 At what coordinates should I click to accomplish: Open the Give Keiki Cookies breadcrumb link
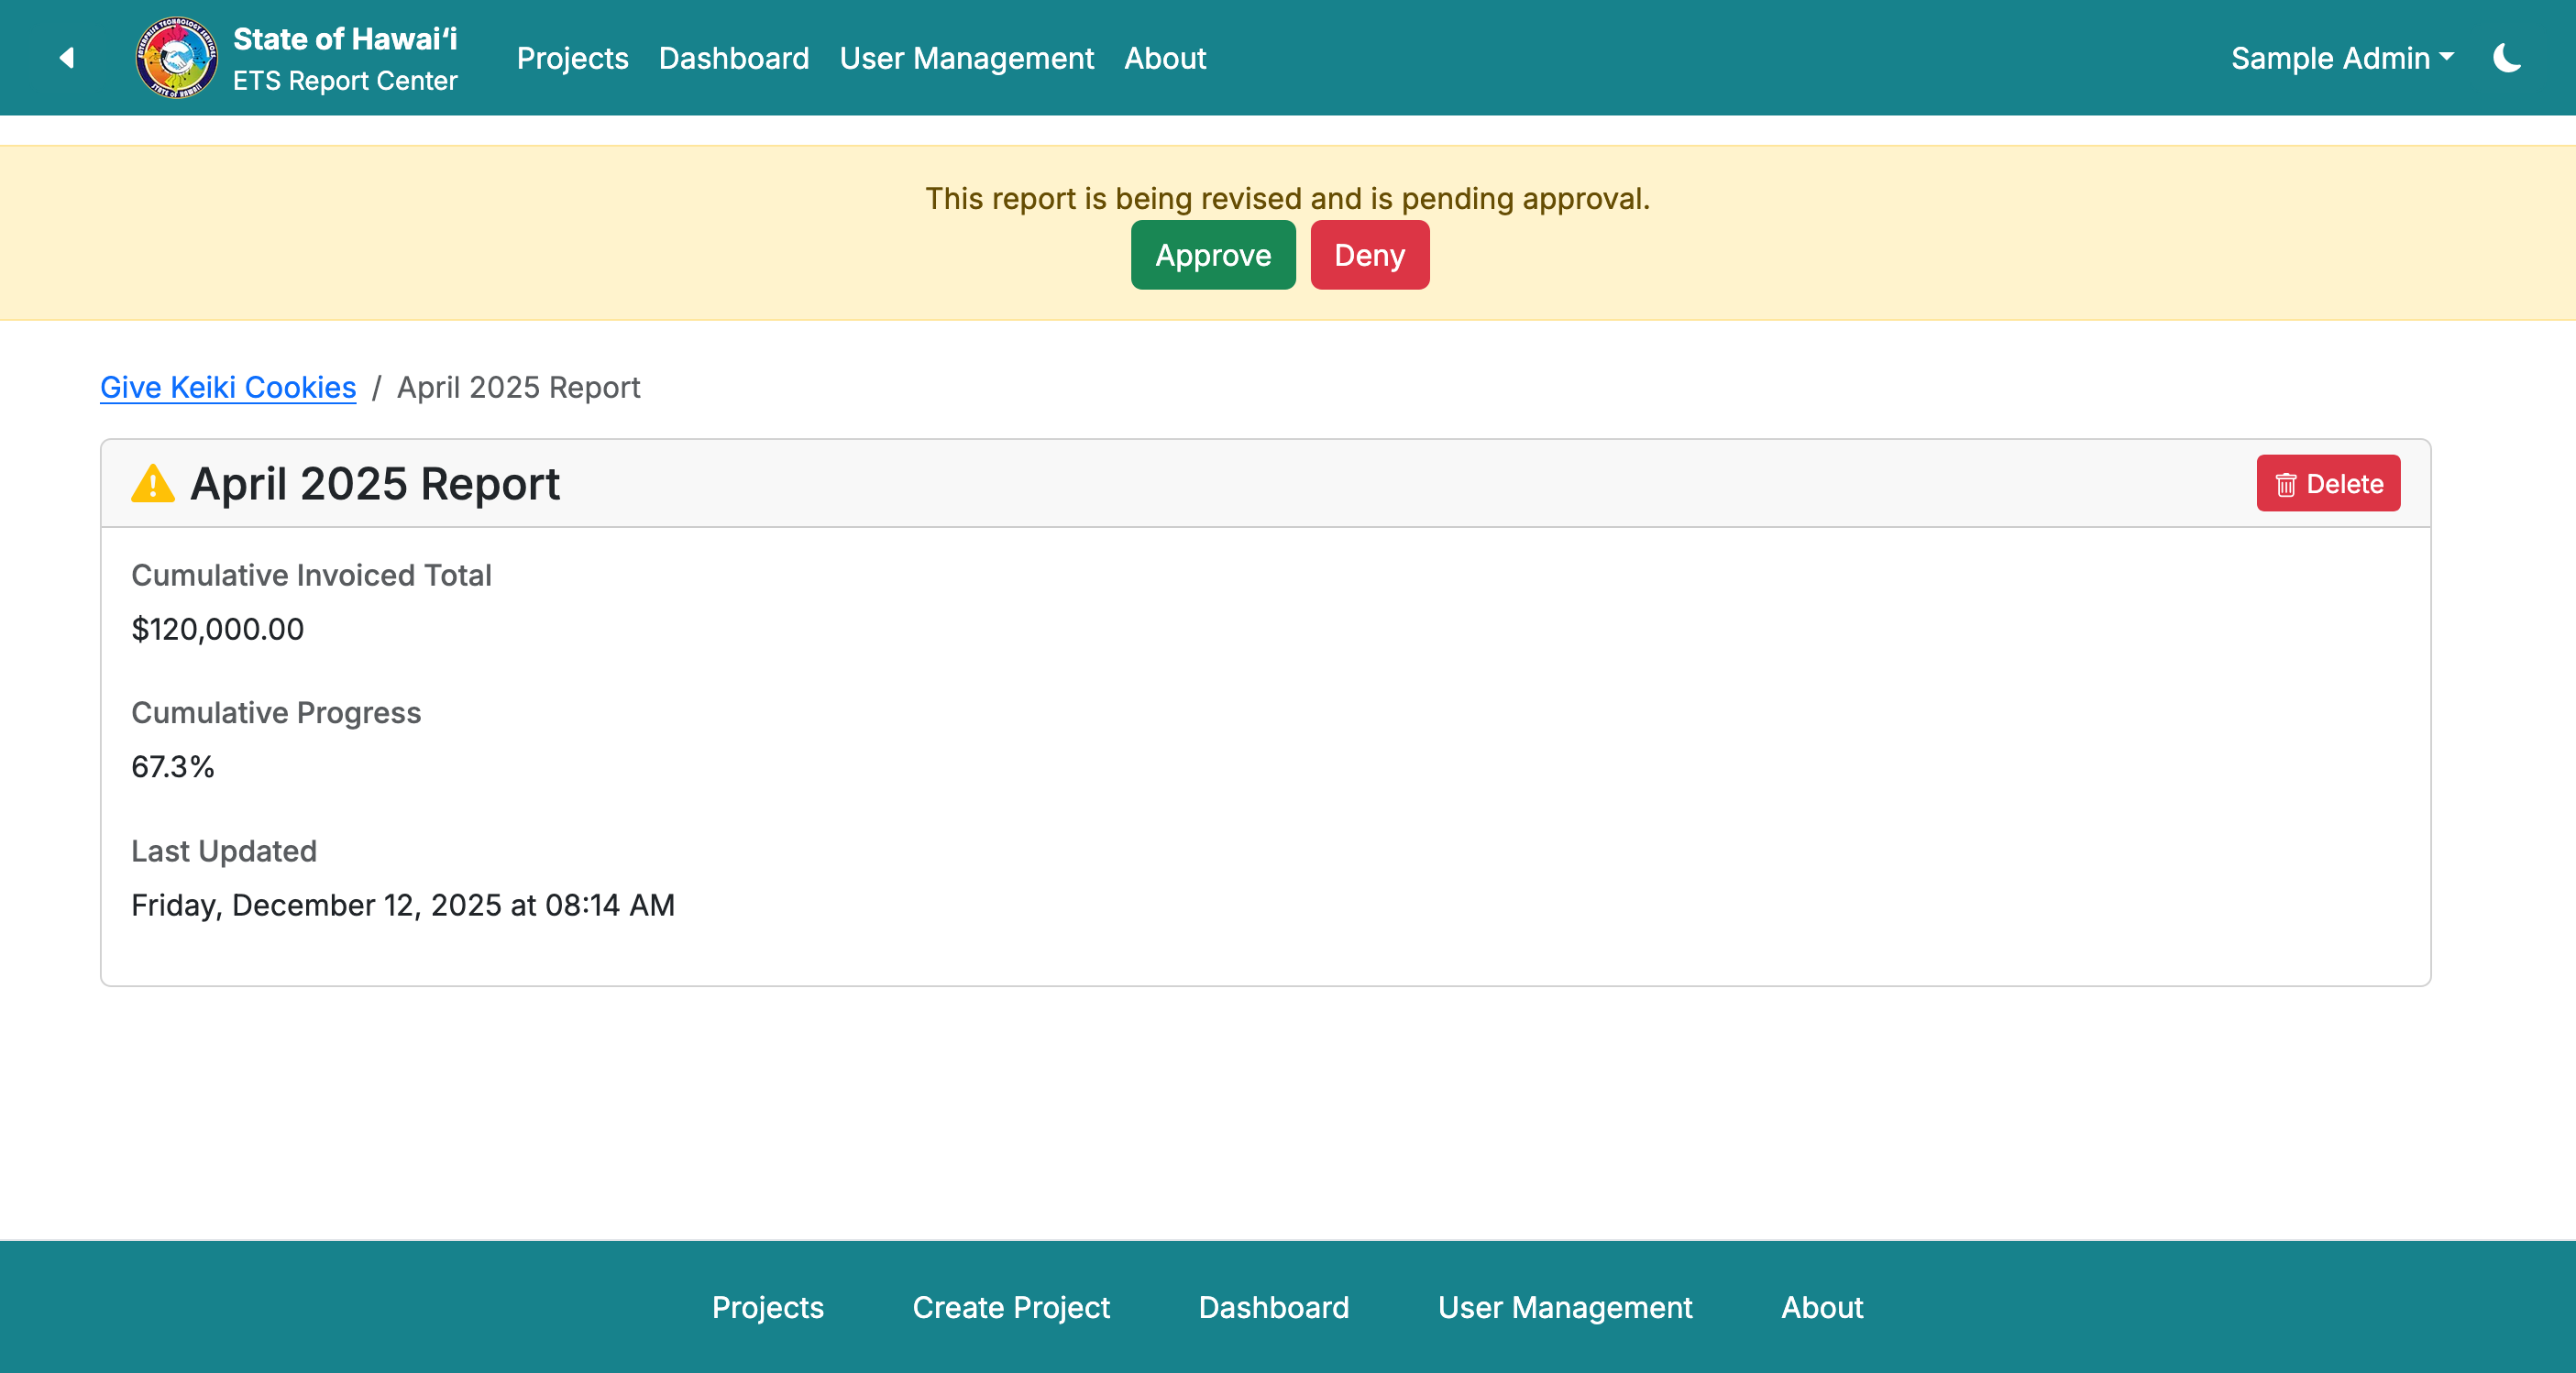tap(228, 387)
